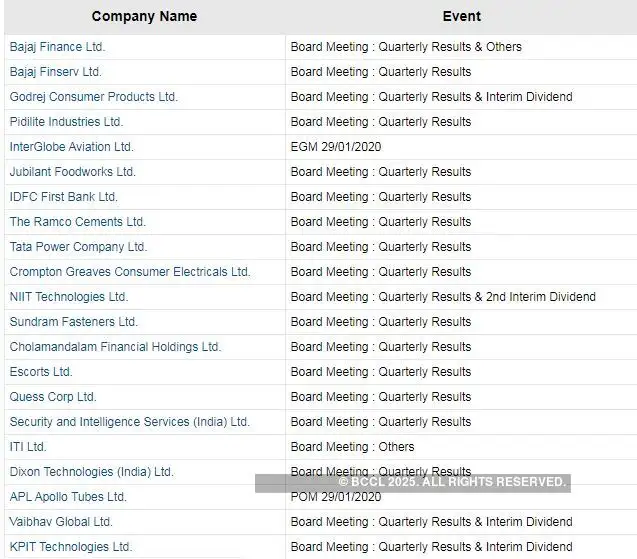Select Vaibhav Global's Quarterly Results & Interim Dividend cell

click(x=461, y=522)
